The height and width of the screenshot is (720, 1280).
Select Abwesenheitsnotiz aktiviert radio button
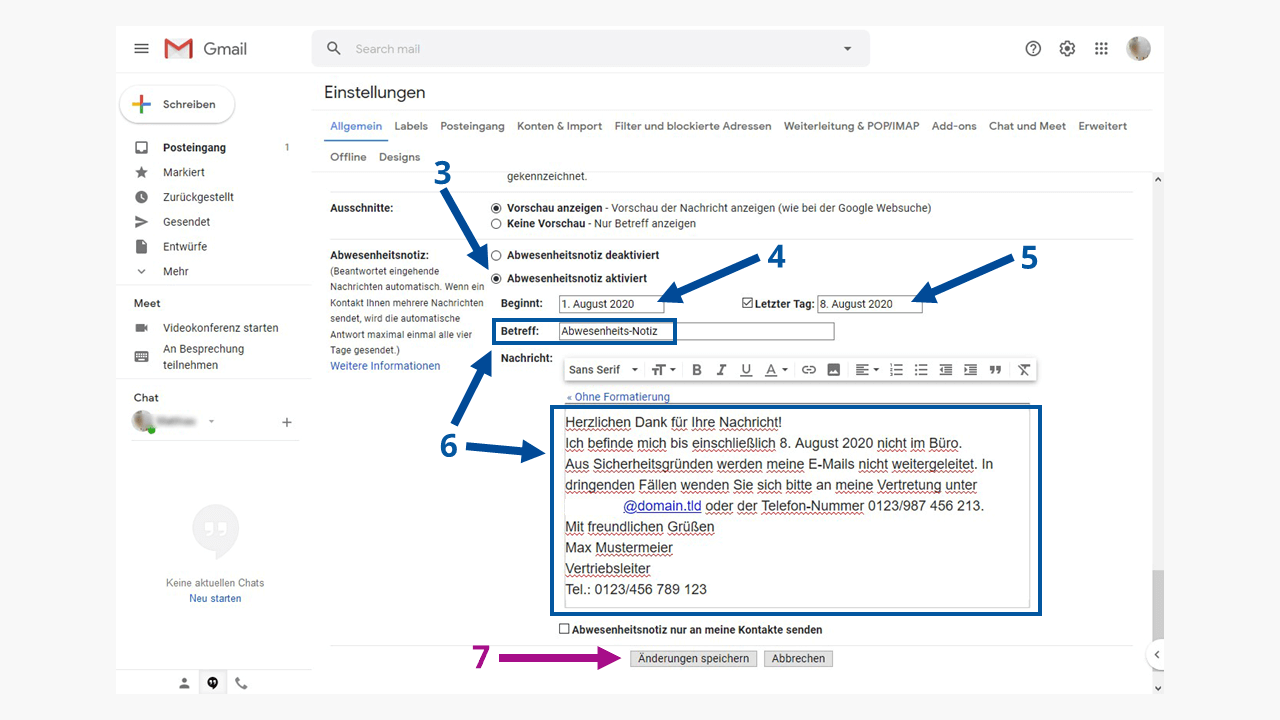[x=496, y=279]
